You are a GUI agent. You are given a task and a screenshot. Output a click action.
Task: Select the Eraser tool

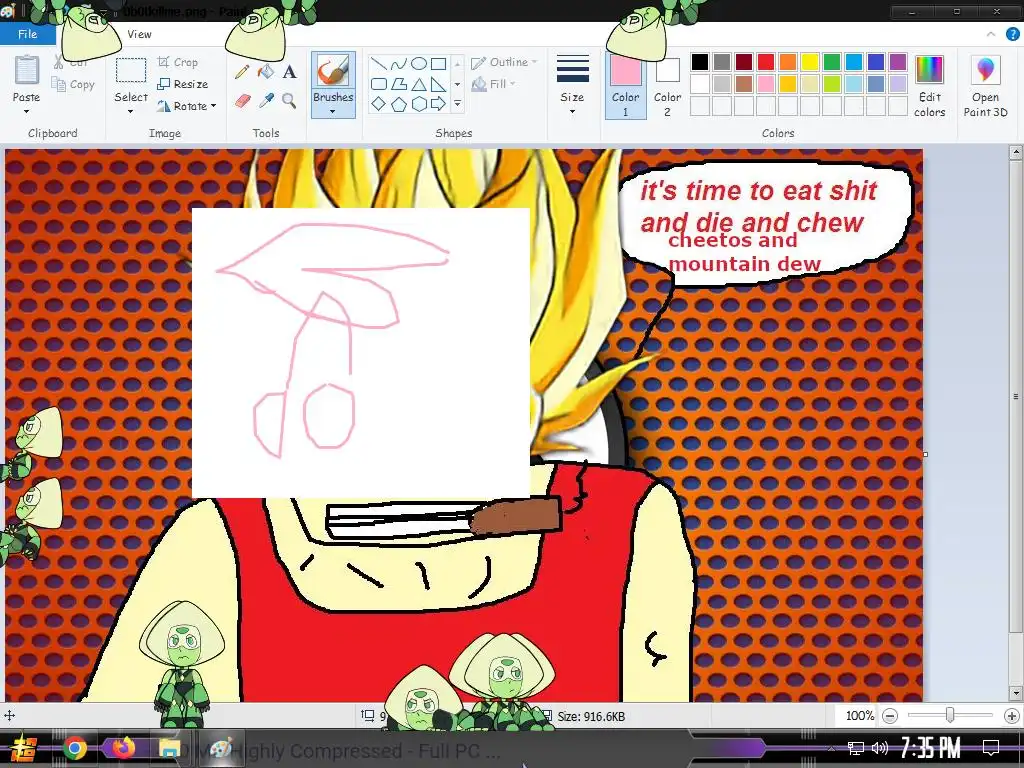[x=242, y=101]
